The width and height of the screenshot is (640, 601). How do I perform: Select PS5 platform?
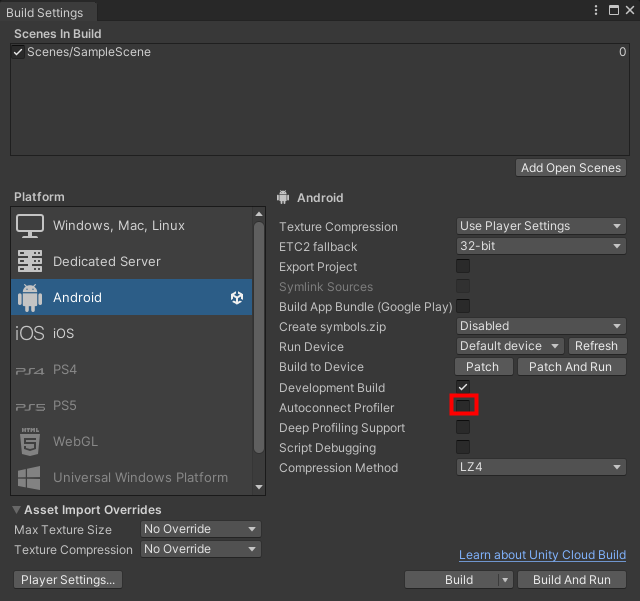click(x=132, y=405)
